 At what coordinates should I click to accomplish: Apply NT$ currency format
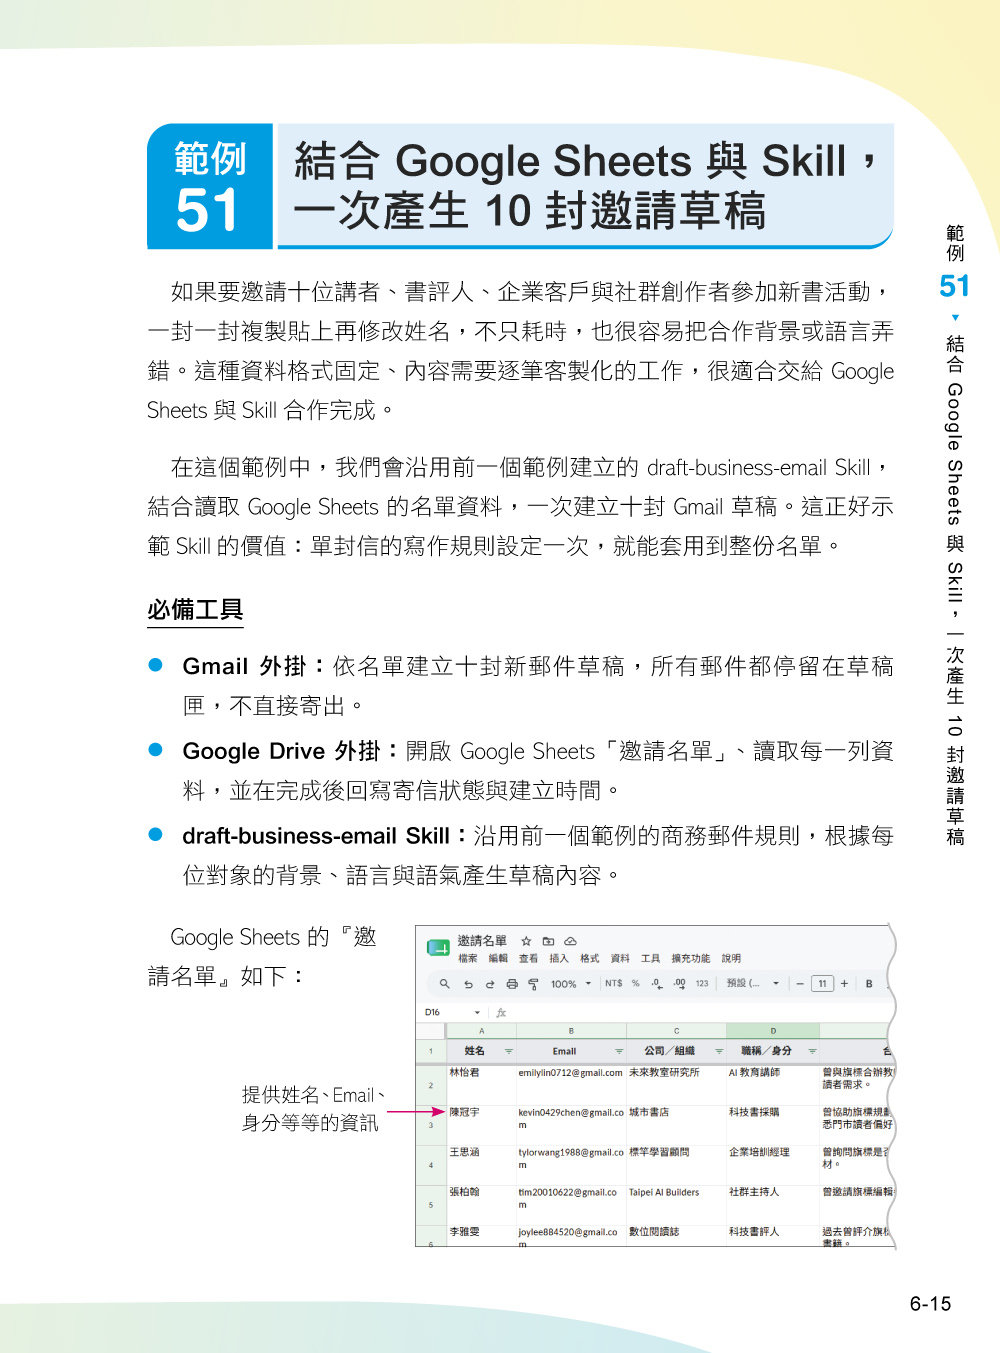[613, 984]
